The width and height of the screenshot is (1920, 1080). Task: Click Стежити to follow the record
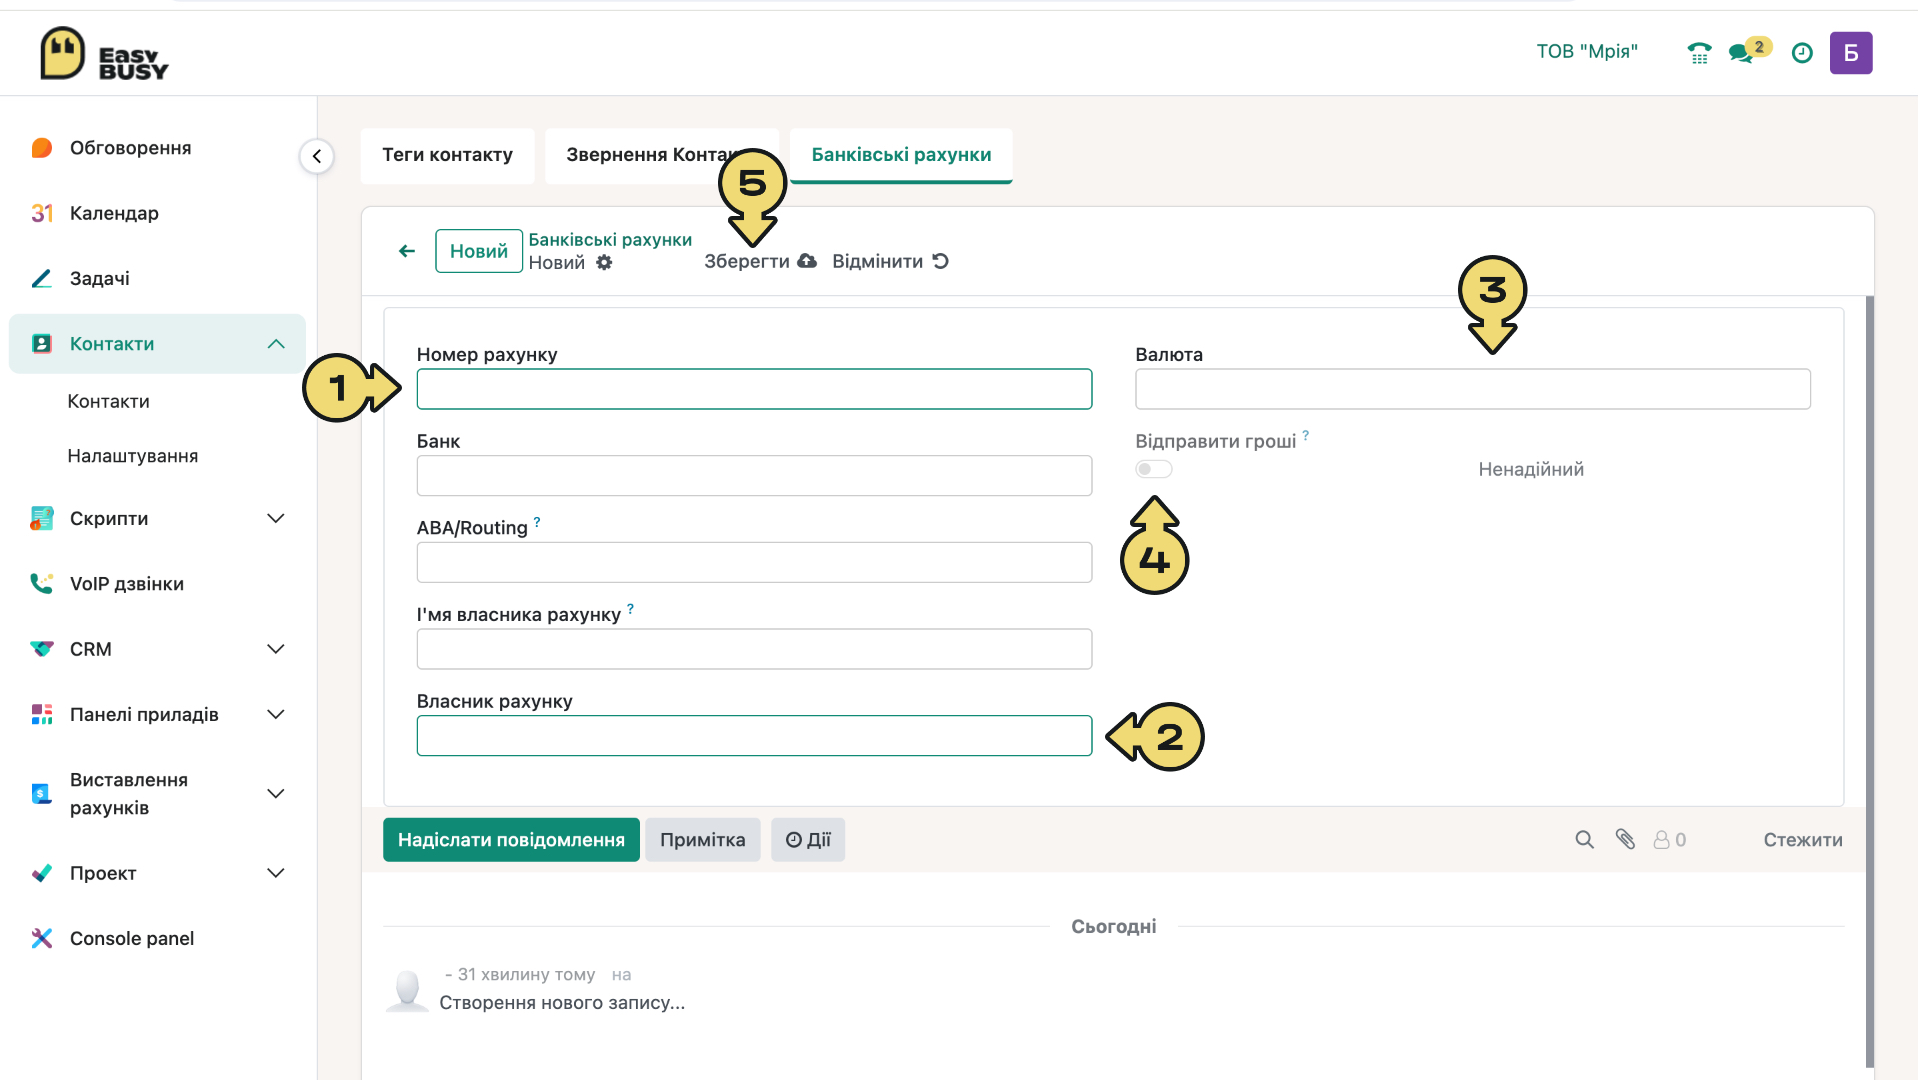point(1803,840)
